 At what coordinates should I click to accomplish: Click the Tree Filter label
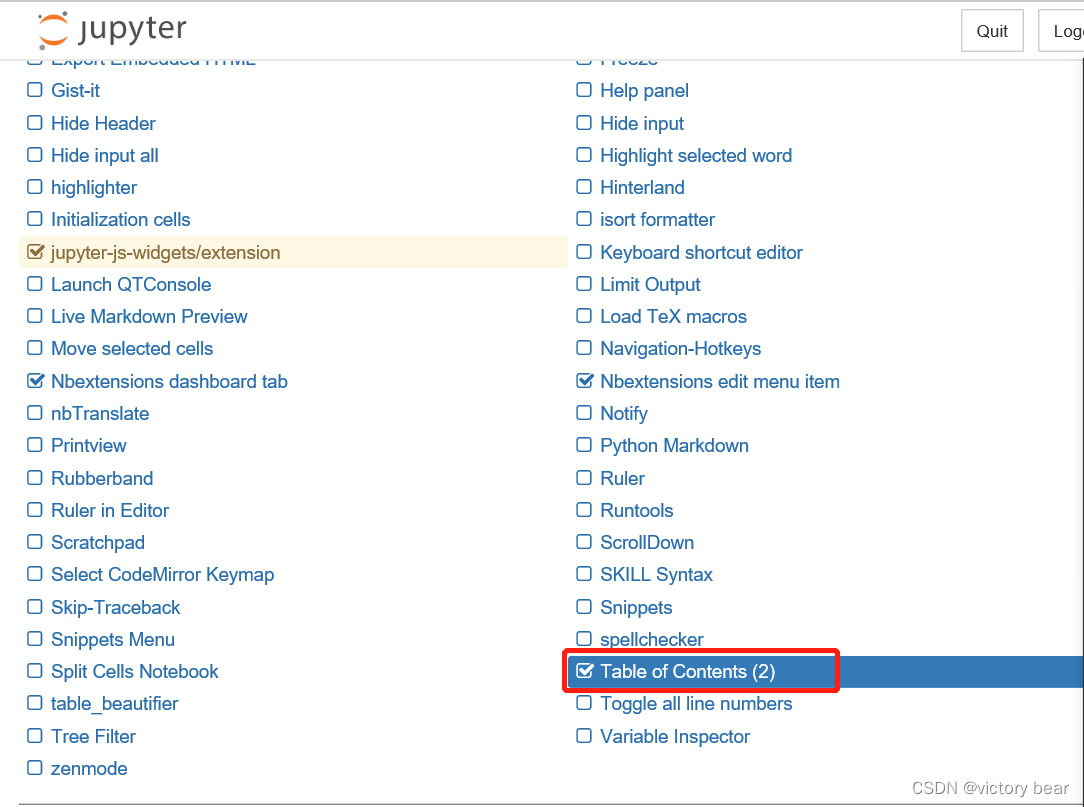(91, 736)
